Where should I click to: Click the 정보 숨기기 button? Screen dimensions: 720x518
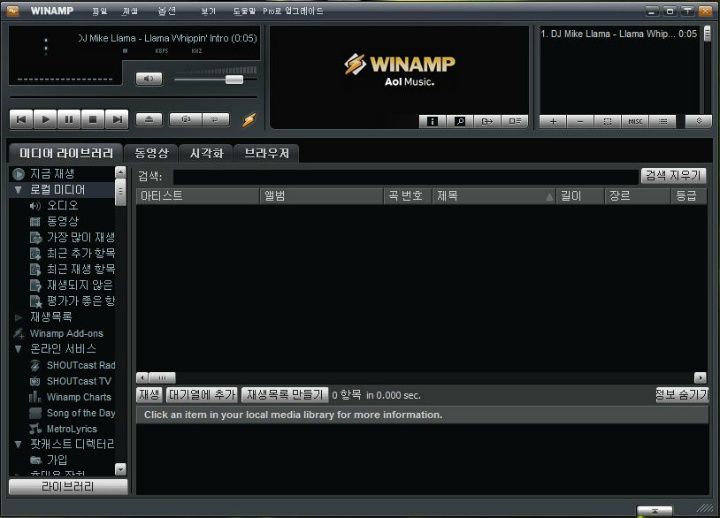[x=681, y=394]
